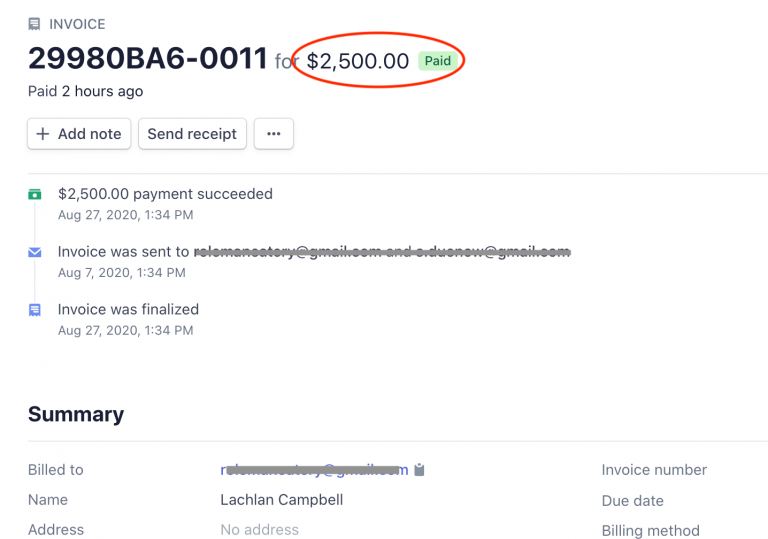Image resolution: width=768 pixels, height=539 pixels.
Task: Click the "Paid 2 hours ago" text
Action: click(x=85, y=92)
